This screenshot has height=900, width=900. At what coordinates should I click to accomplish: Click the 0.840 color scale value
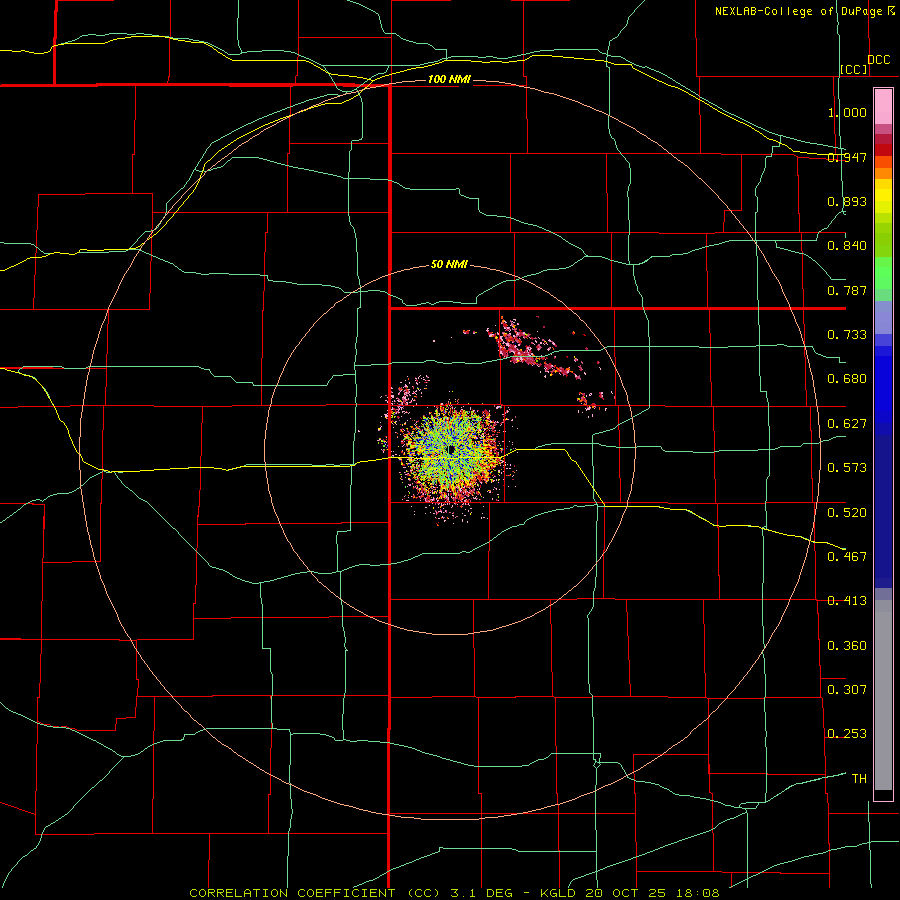pyautogui.click(x=847, y=246)
